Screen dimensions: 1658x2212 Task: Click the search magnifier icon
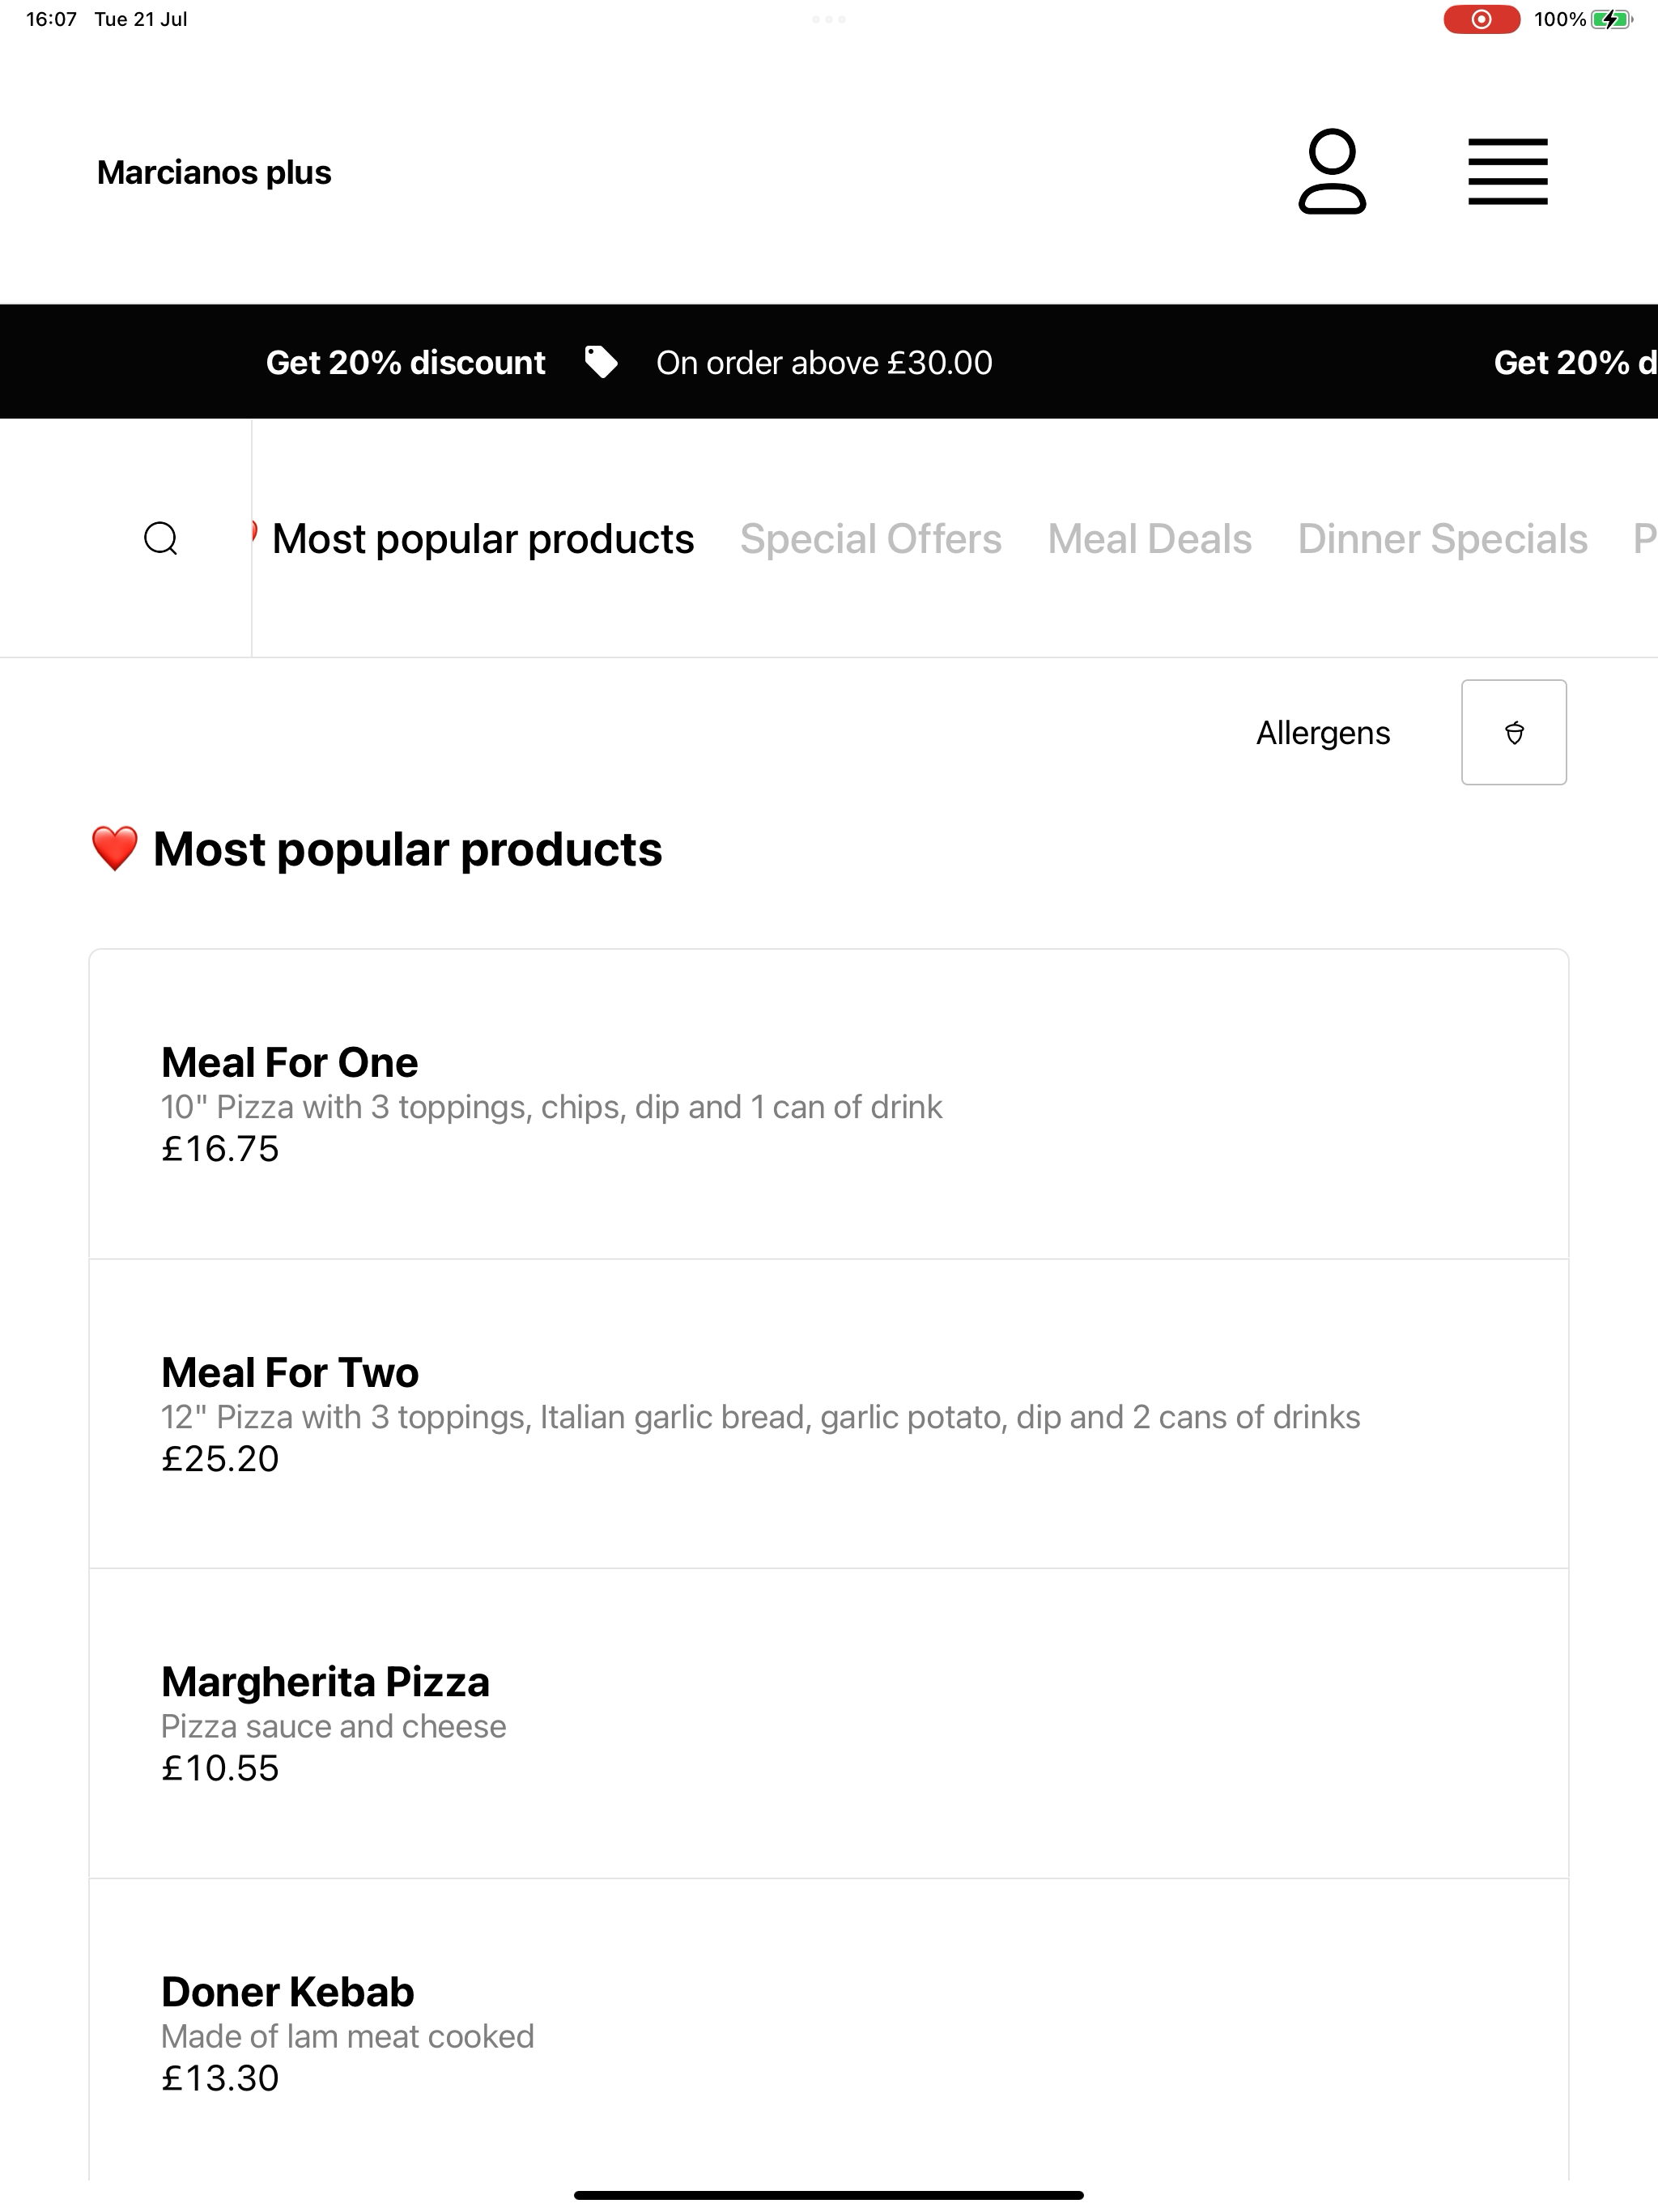(161, 538)
